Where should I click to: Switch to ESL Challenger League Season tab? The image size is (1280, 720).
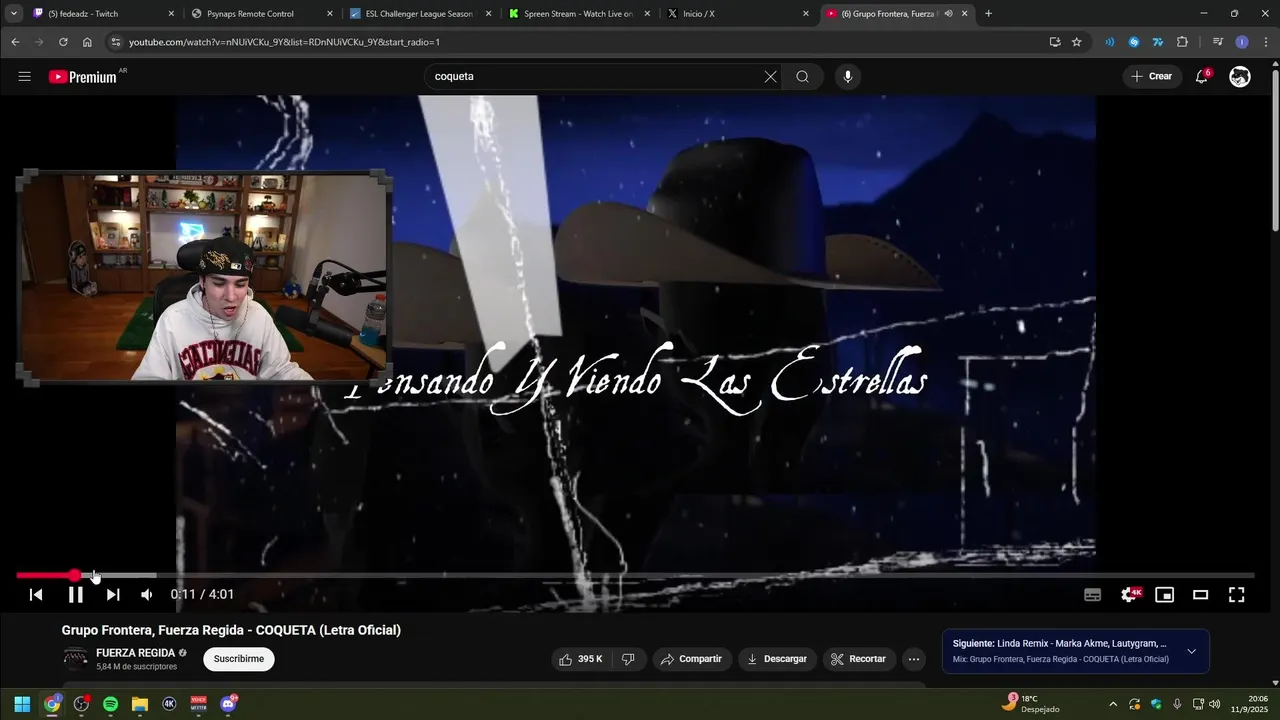(420, 14)
